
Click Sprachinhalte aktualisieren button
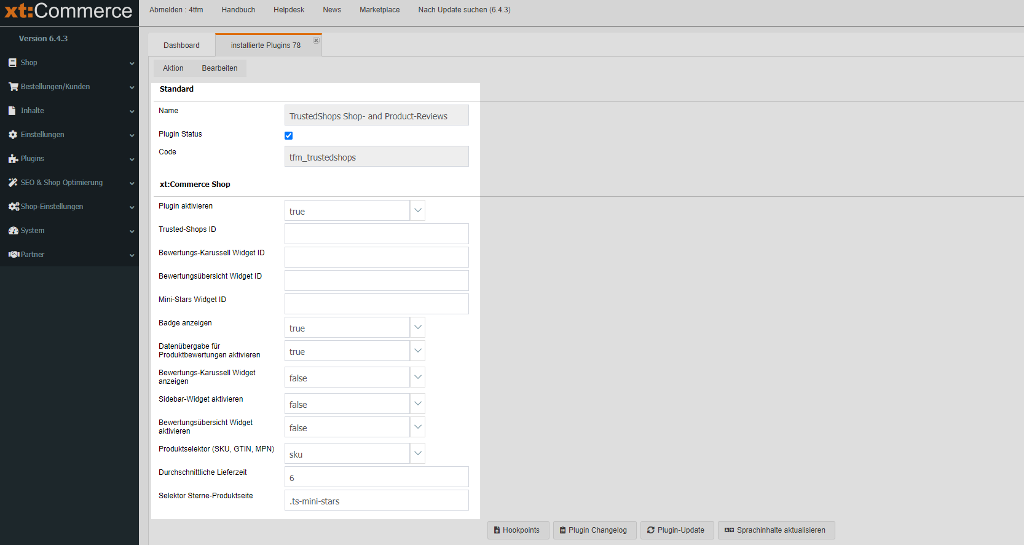click(x=776, y=530)
